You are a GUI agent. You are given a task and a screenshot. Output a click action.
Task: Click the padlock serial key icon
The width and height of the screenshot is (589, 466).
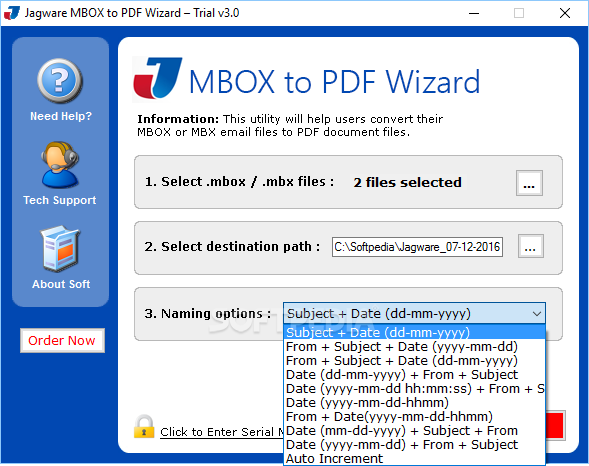coord(144,427)
